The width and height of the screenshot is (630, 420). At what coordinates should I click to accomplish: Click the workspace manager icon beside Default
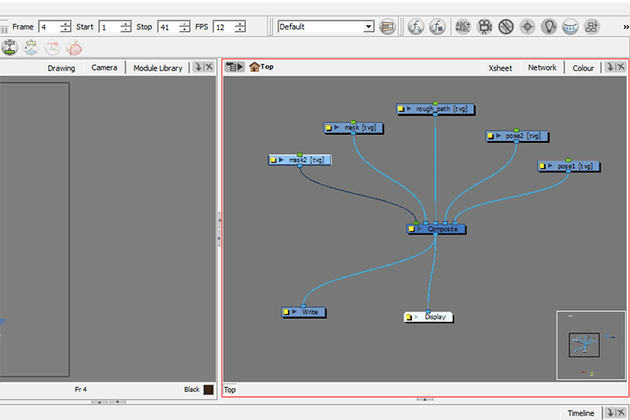tap(388, 26)
